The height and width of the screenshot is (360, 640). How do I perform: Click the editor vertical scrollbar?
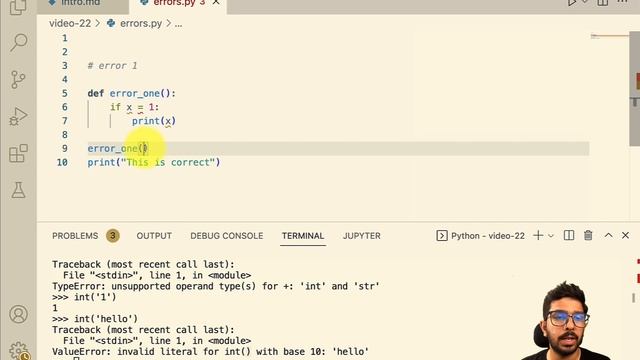pyautogui.click(x=634, y=89)
